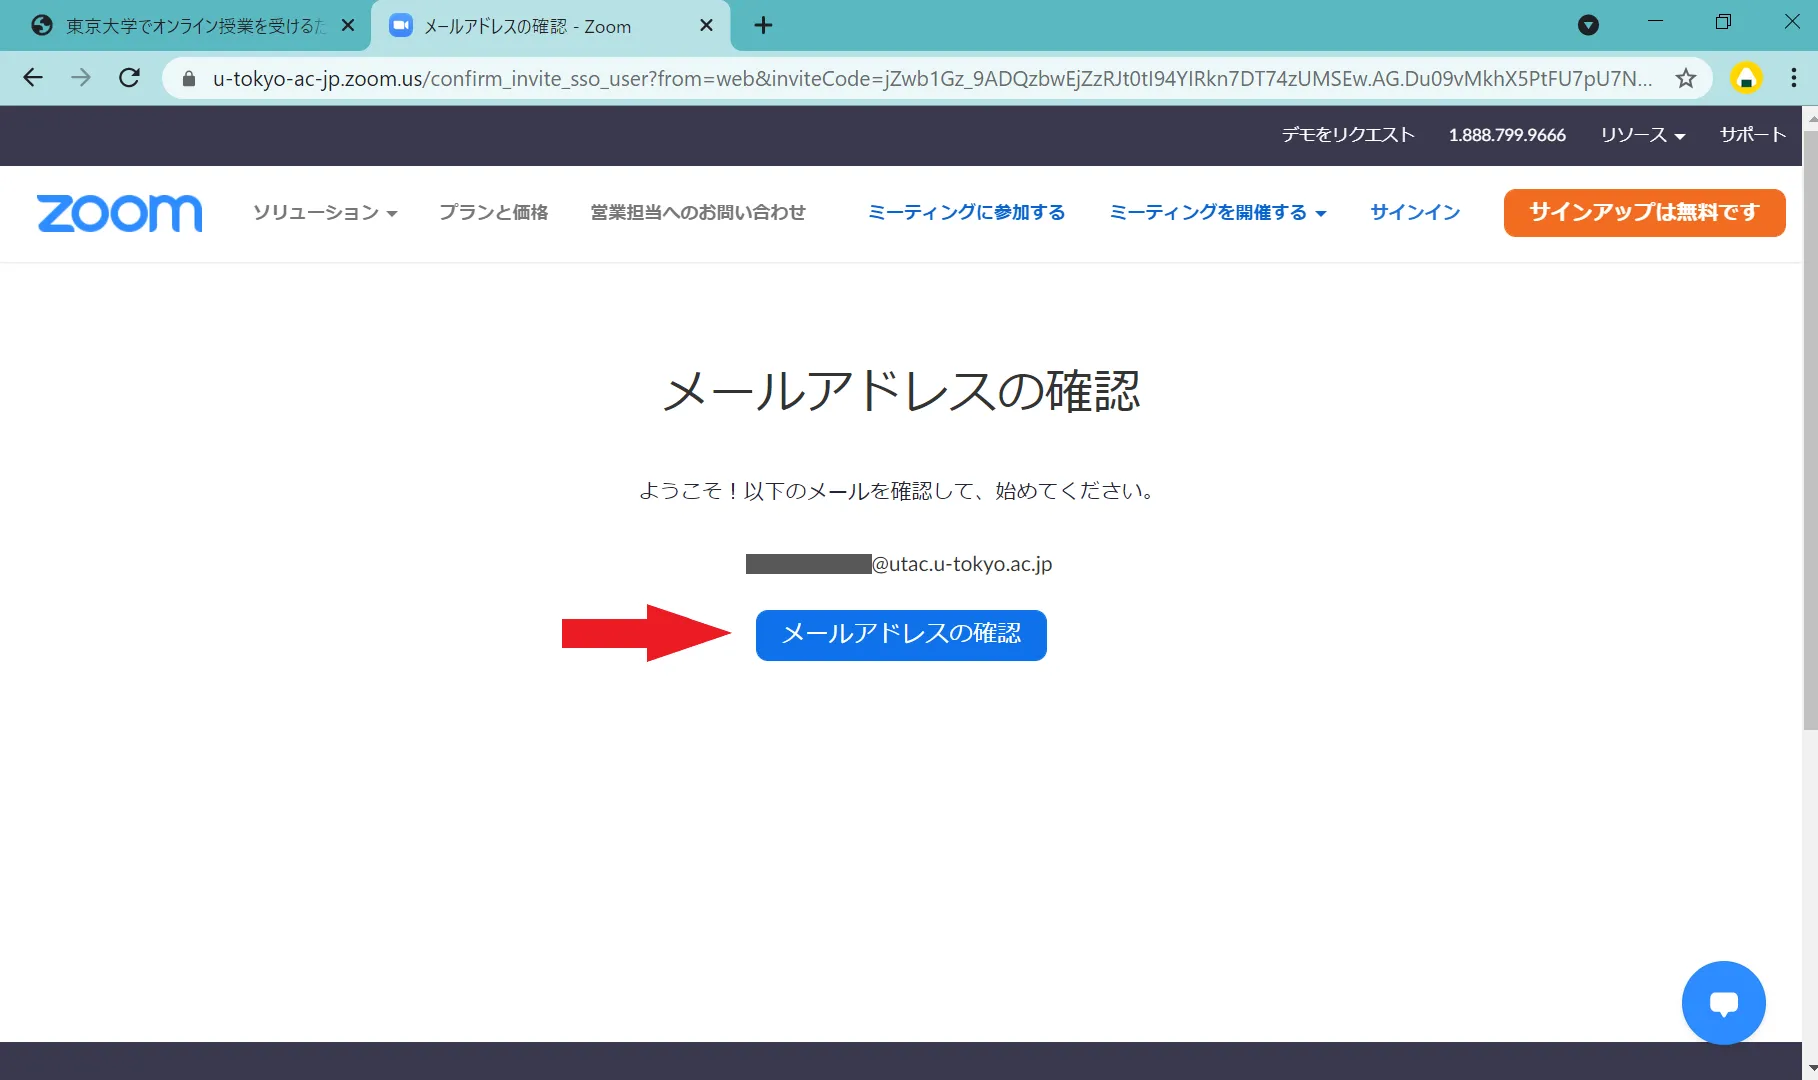Click the プランと価格 menu item

click(x=494, y=213)
